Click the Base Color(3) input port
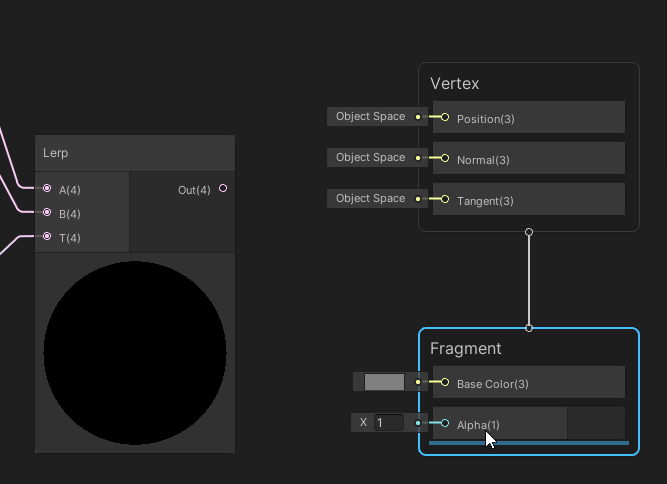The image size is (667, 484). click(x=445, y=382)
